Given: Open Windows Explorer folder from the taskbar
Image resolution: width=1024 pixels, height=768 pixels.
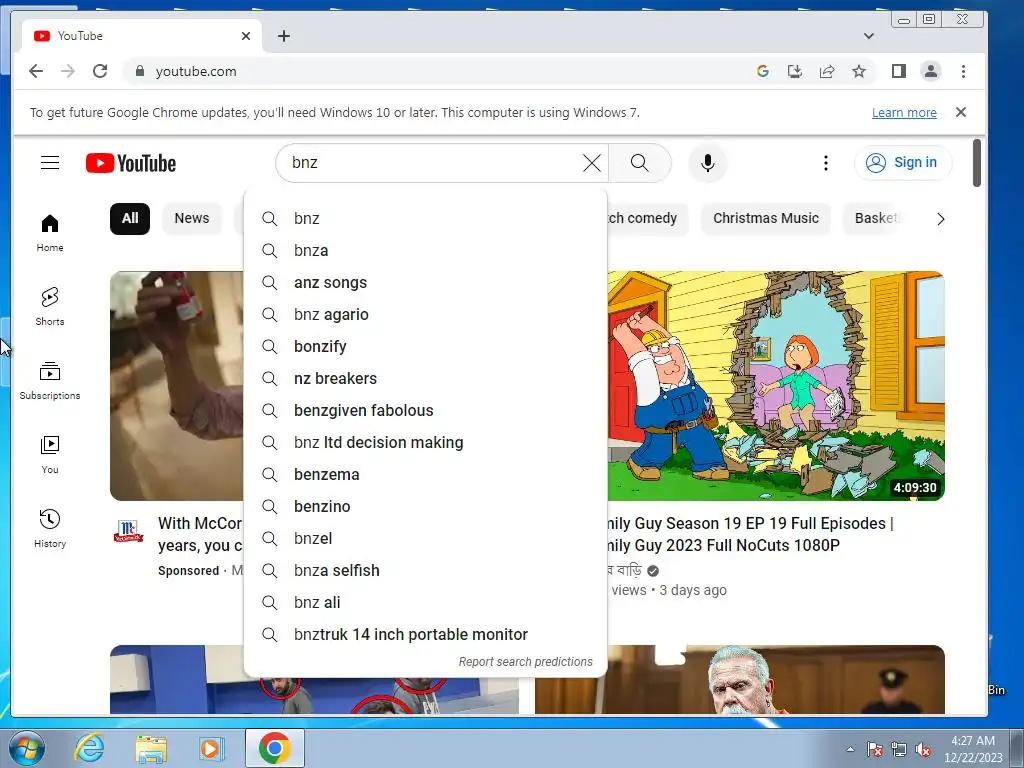Looking at the screenshot, I should (x=150, y=748).
